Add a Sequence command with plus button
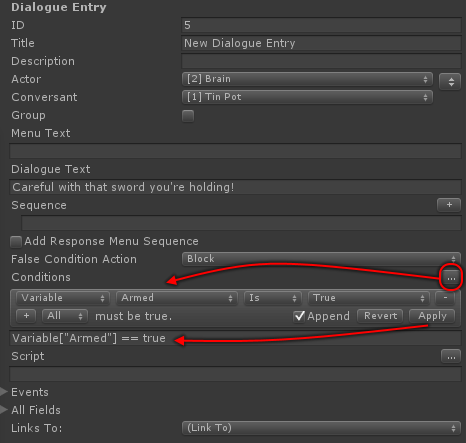The height and width of the screenshot is (443, 466). pos(449,205)
